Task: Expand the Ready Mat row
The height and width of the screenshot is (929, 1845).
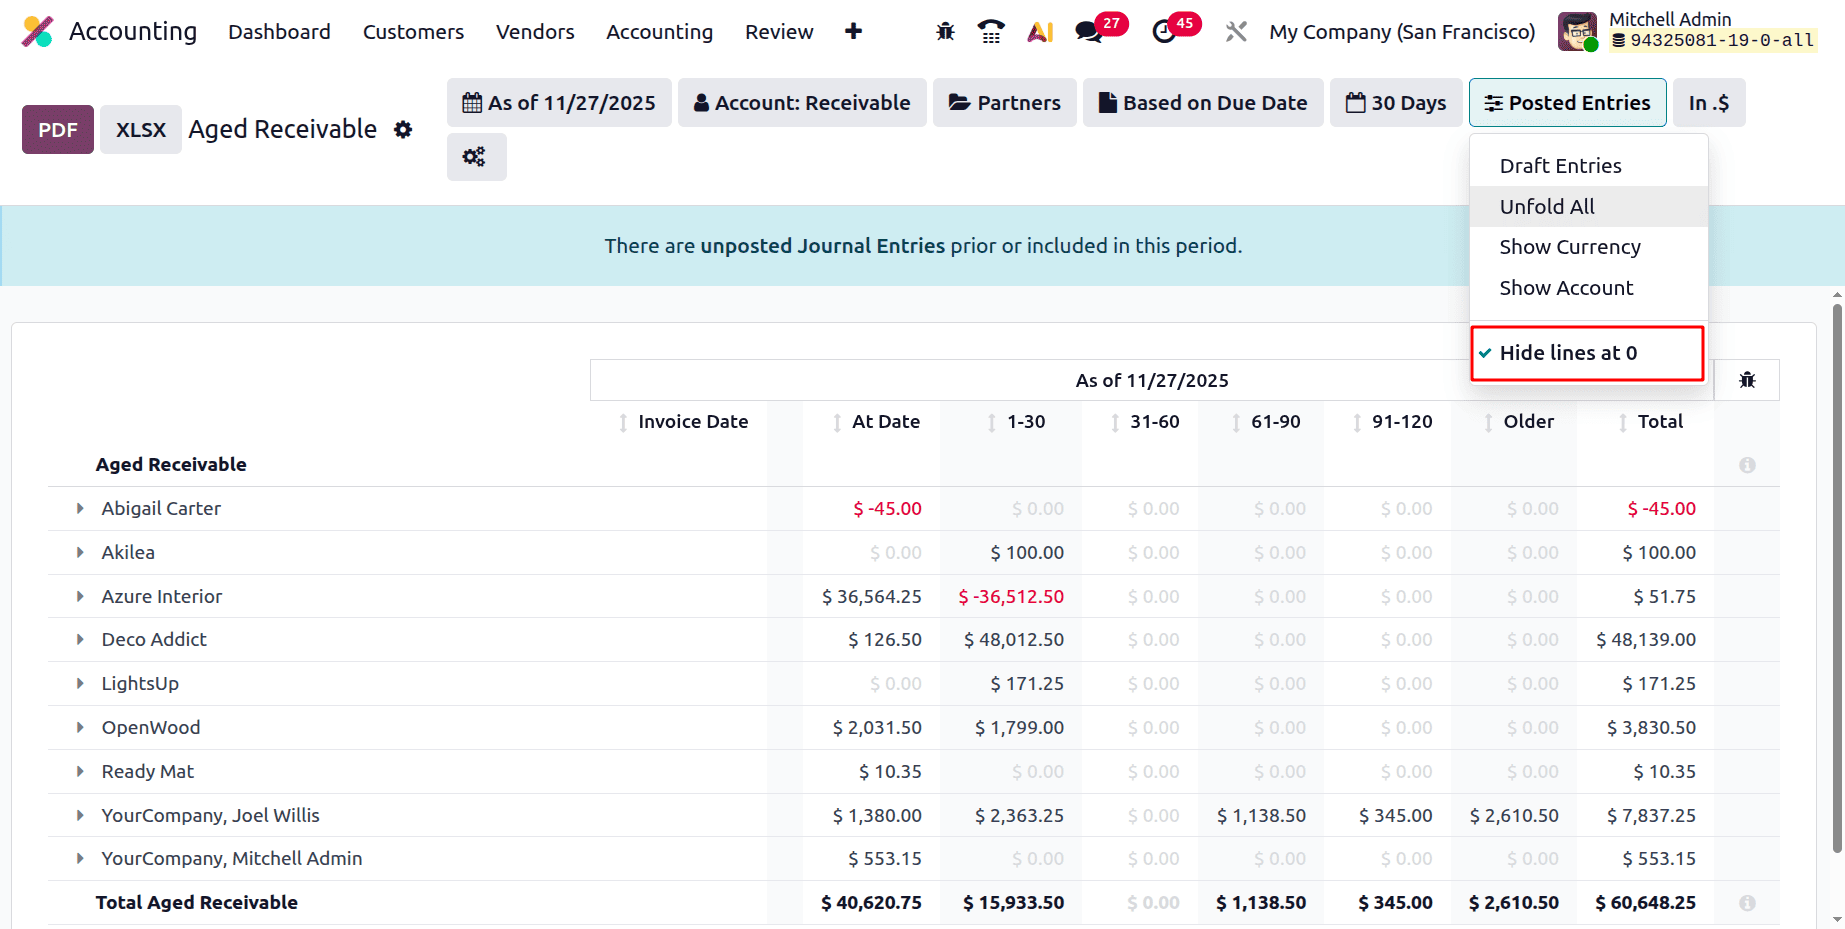Action: (x=80, y=772)
